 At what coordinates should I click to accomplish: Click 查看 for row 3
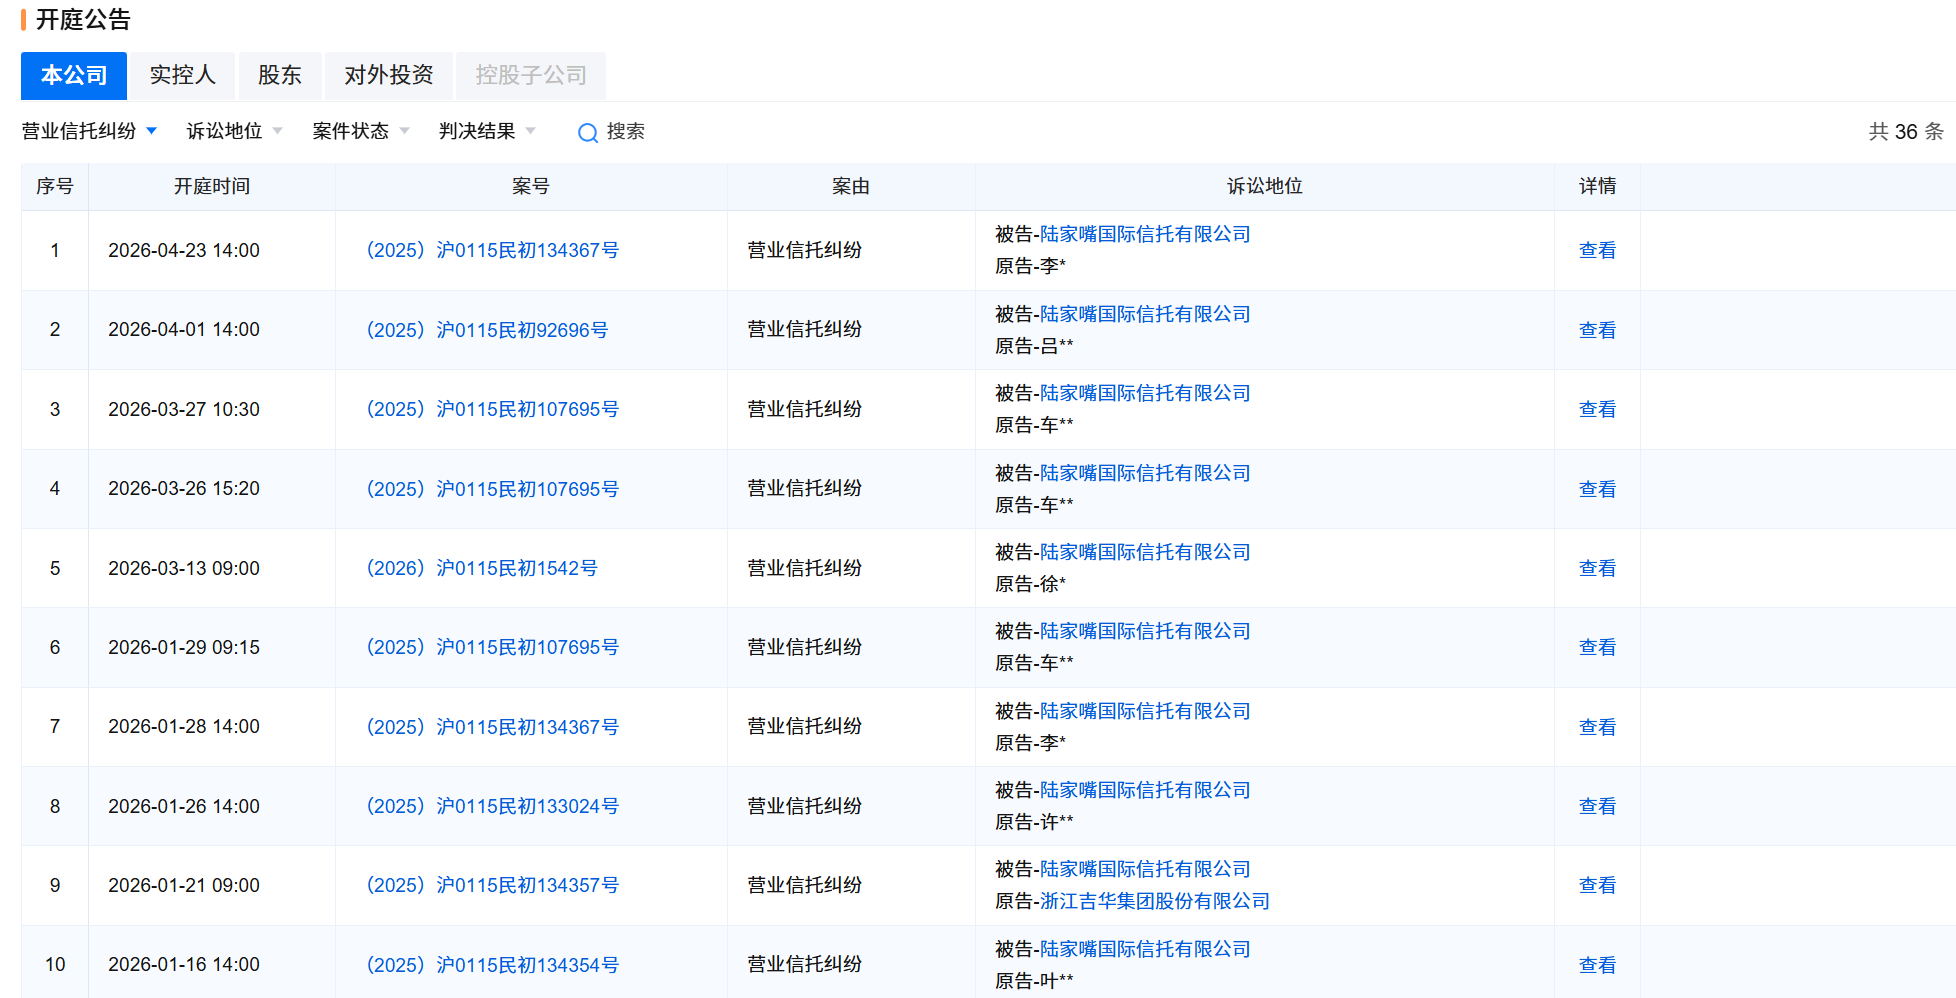point(1597,409)
